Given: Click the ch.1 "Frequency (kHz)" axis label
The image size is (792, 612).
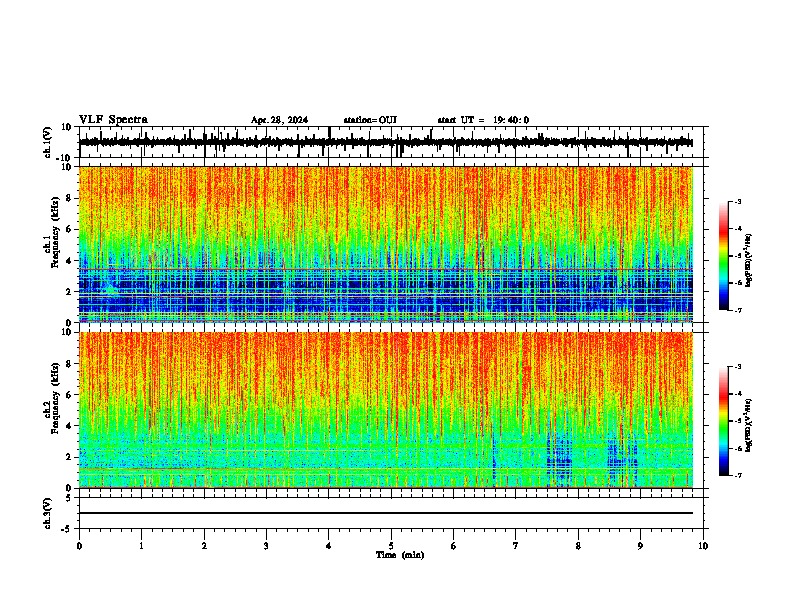Looking at the screenshot, I should [x=56, y=233].
